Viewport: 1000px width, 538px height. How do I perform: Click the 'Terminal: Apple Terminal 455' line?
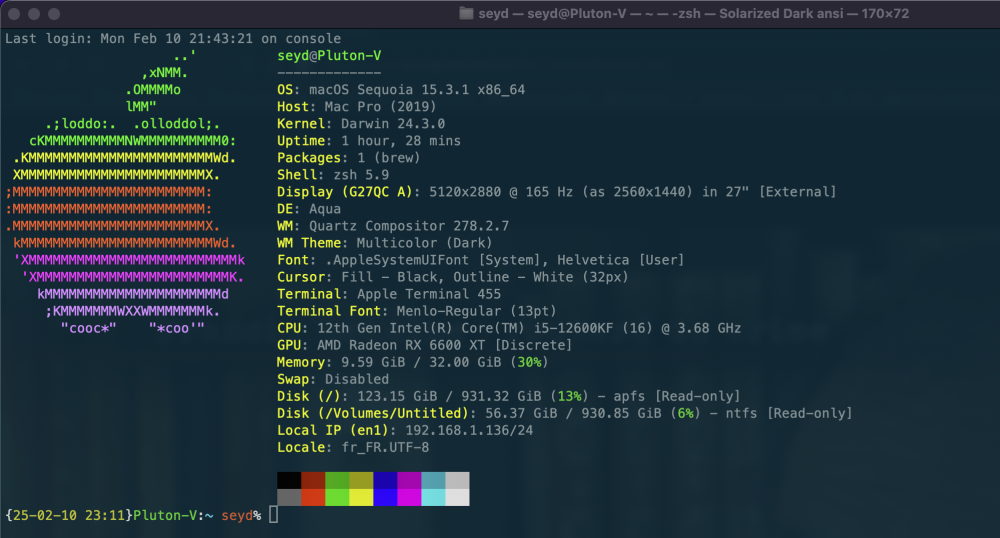[389, 294]
